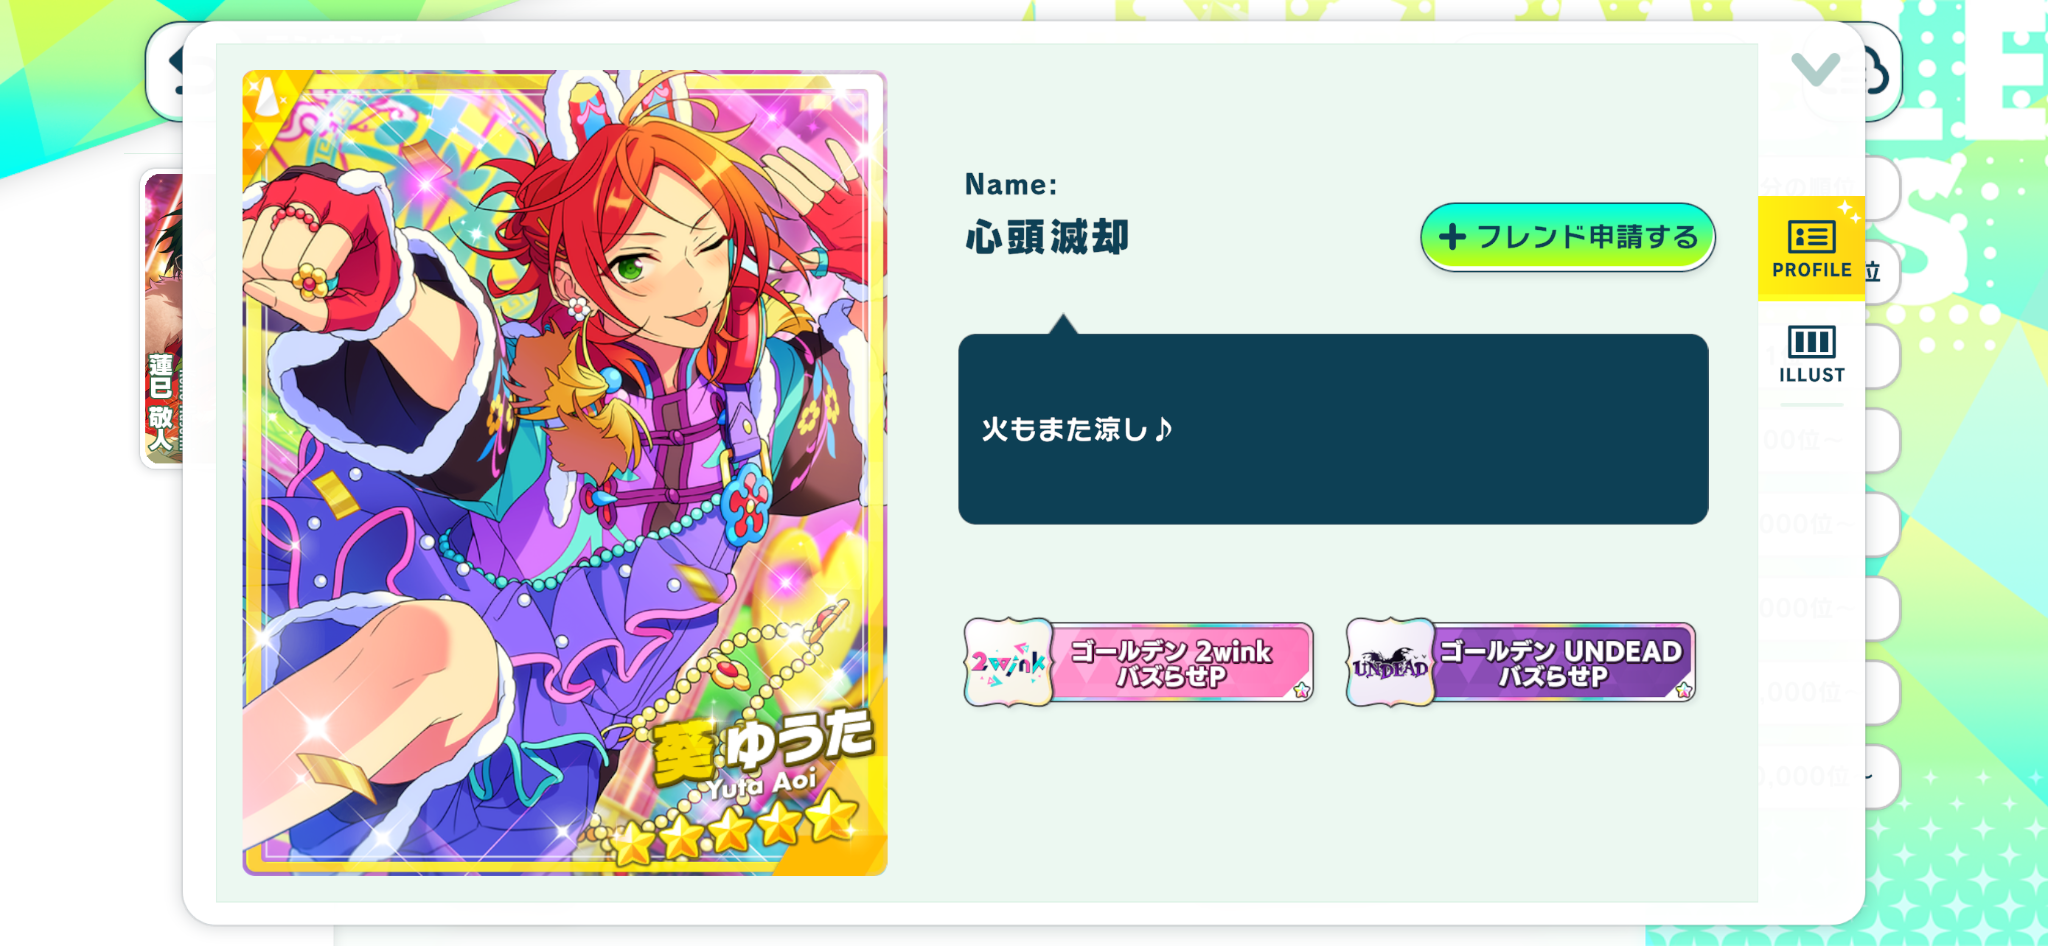Switch to the ILLUST tab
Image resolution: width=2048 pixels, height=946 pixels.
tap(1811, 354)
